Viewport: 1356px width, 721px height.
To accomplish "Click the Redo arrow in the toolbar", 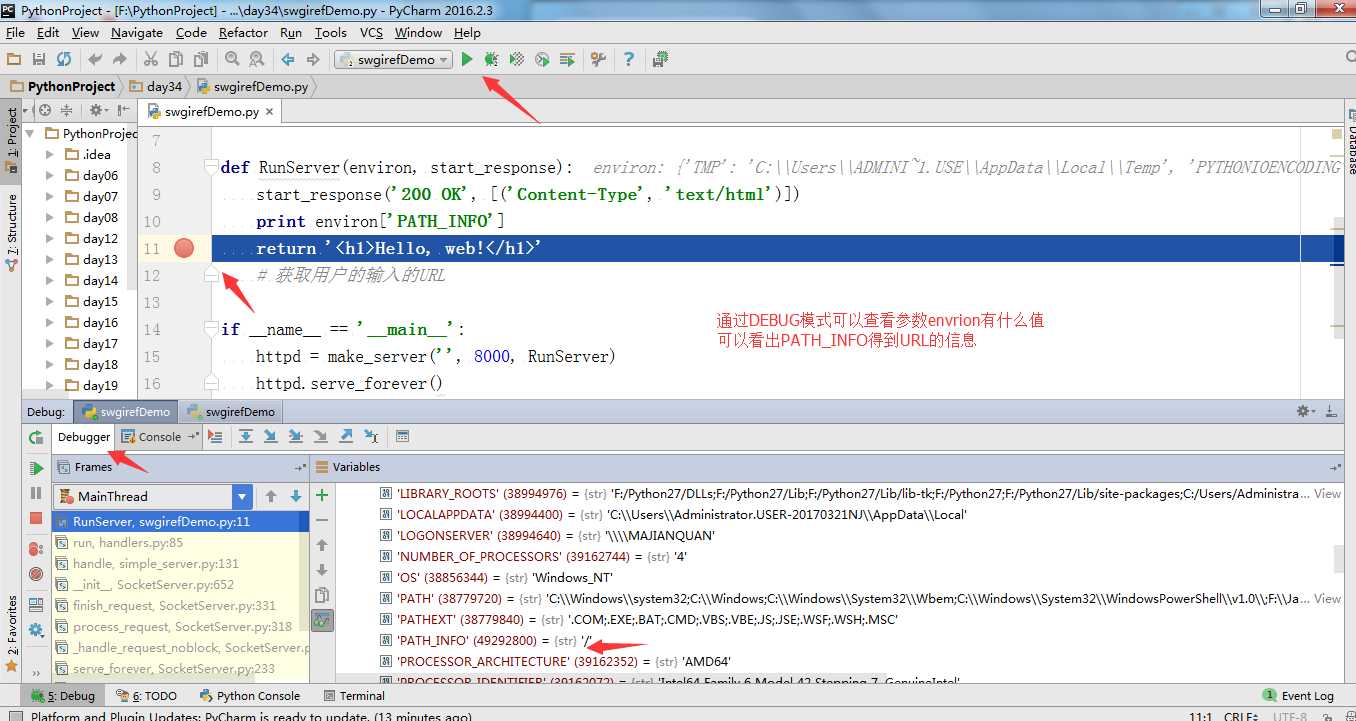I will (120, 60).
